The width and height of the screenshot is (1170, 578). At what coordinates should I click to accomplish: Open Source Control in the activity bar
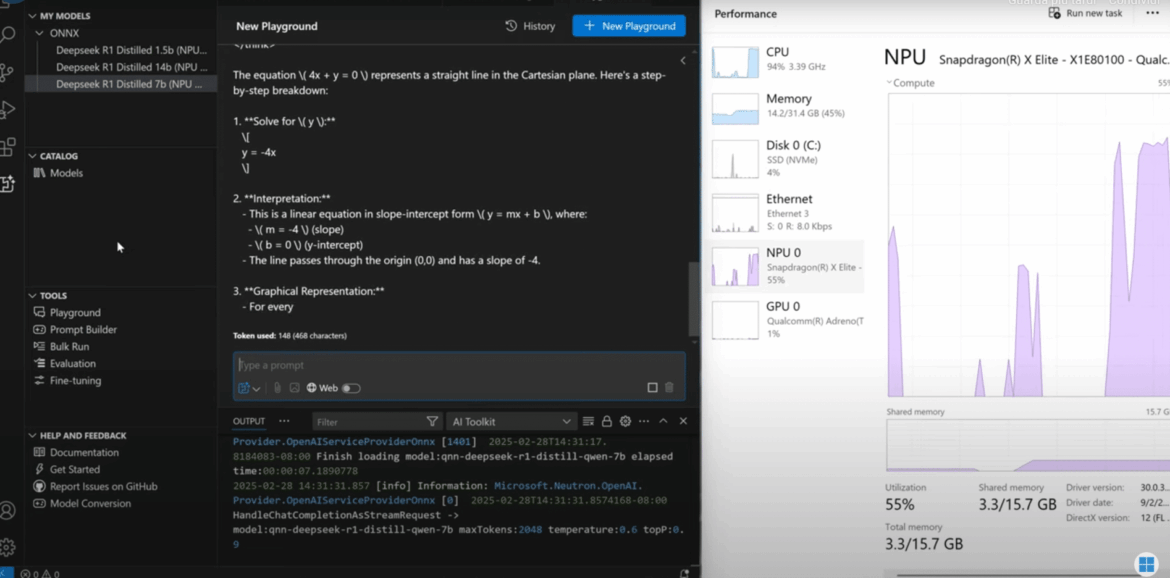[8, 72]
